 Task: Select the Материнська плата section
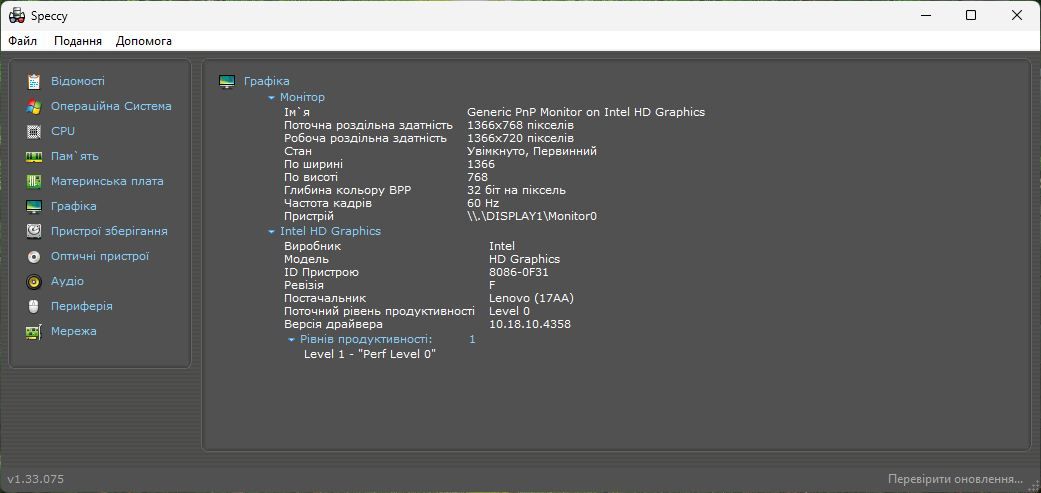tap(107, 181)
